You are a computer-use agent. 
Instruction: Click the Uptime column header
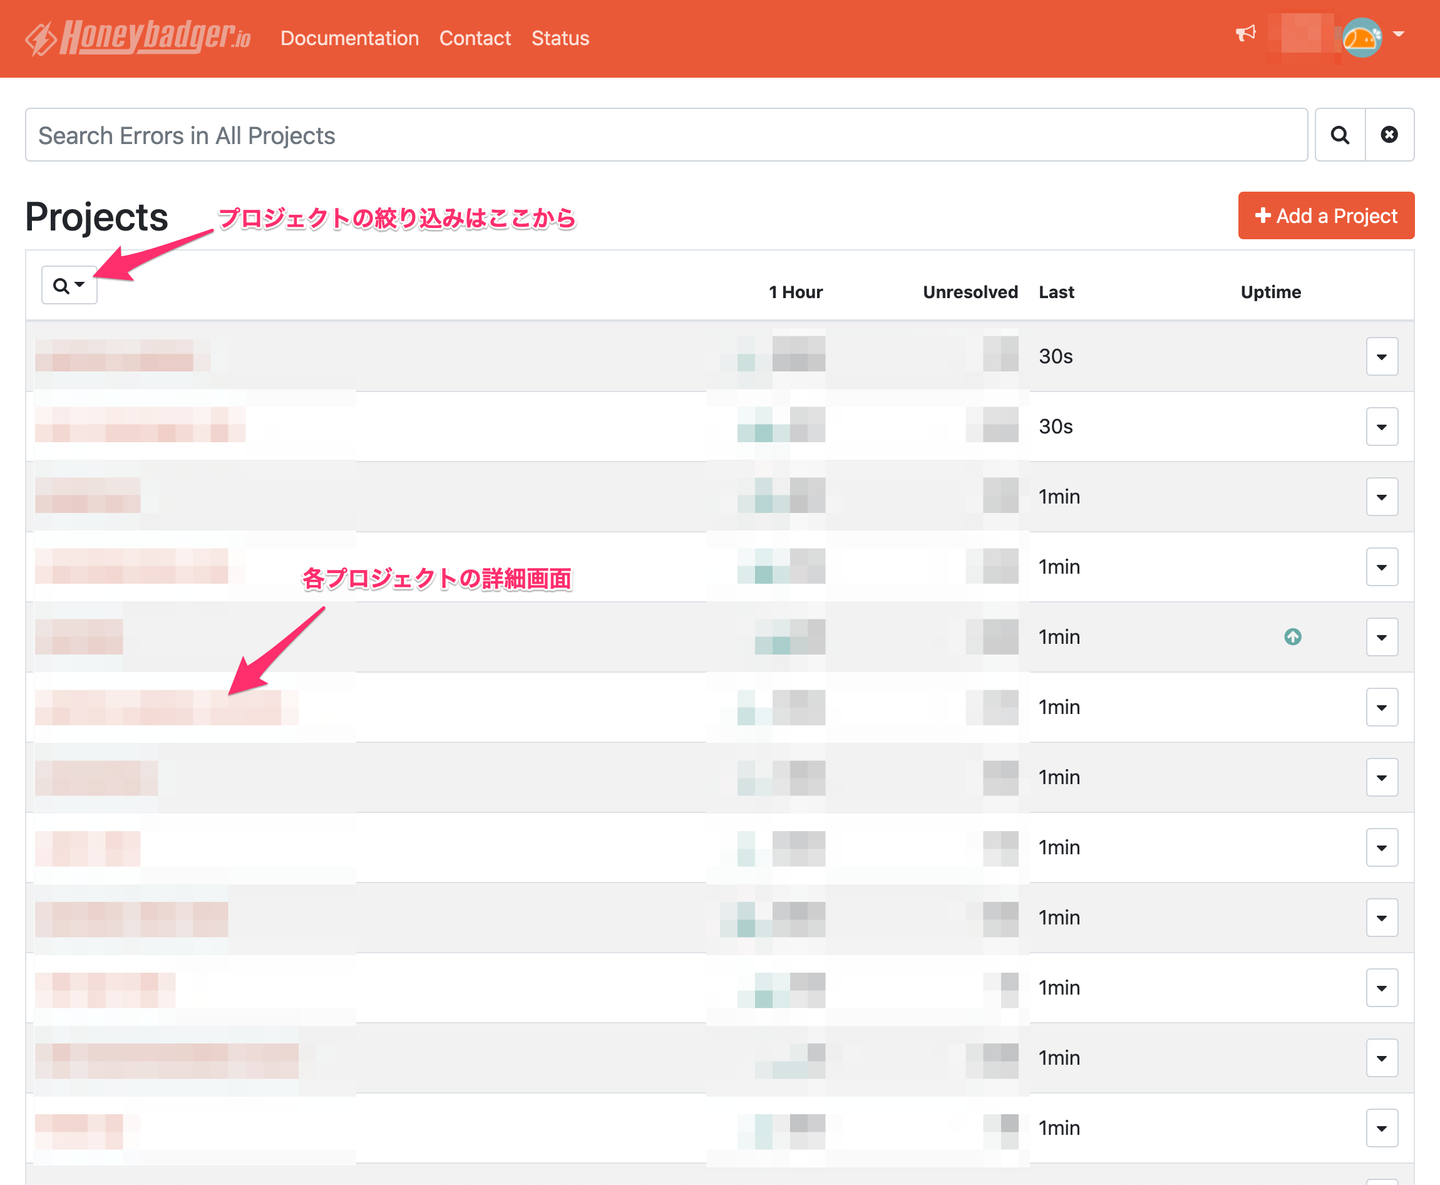point(1270,292)
